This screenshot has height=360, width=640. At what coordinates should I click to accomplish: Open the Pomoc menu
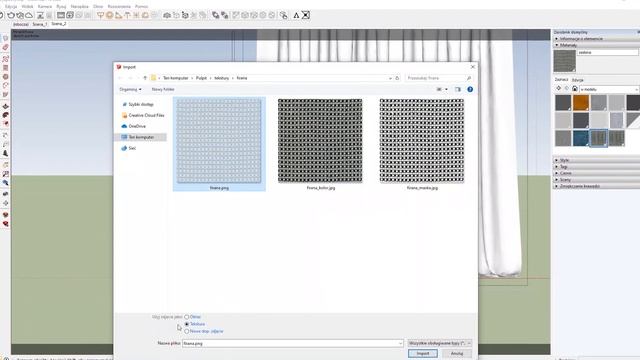coord(141,7)
